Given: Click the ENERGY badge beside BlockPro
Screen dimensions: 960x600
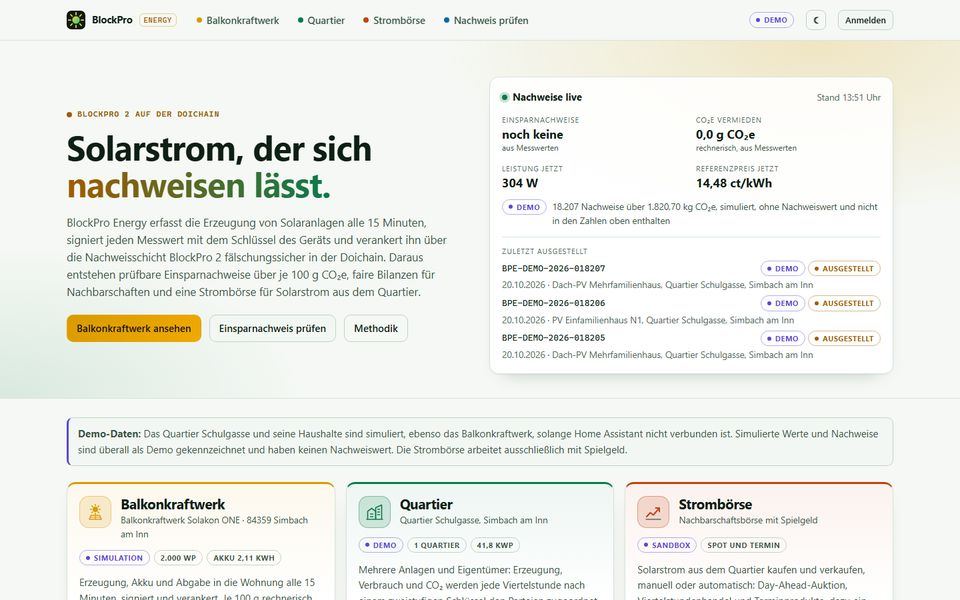Looking at the screenshot, I should [158, 20].
